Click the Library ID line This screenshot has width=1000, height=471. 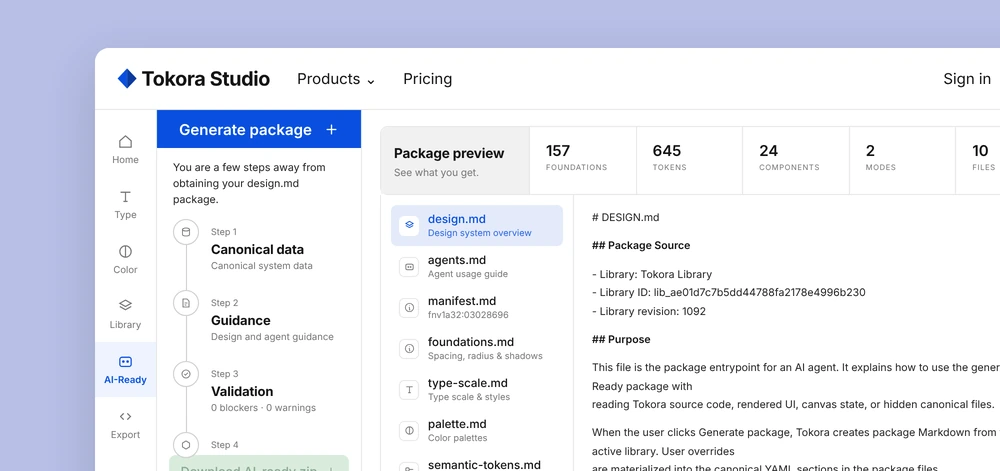point(728,293)
